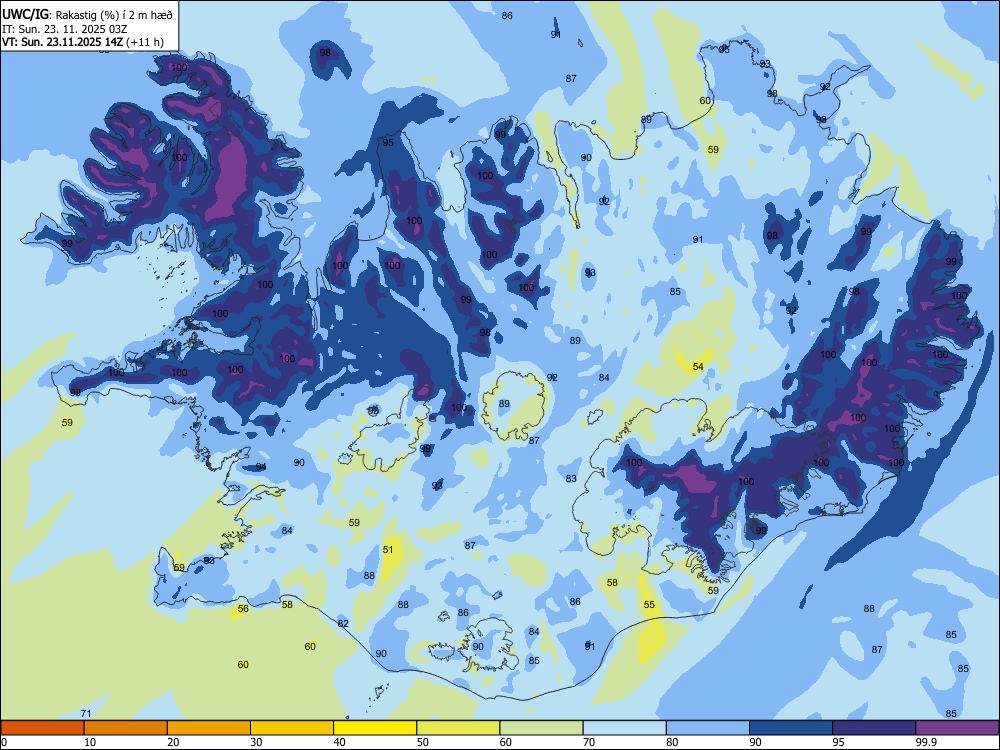Click the legend tick label '0'

click(x=4, y=742)
